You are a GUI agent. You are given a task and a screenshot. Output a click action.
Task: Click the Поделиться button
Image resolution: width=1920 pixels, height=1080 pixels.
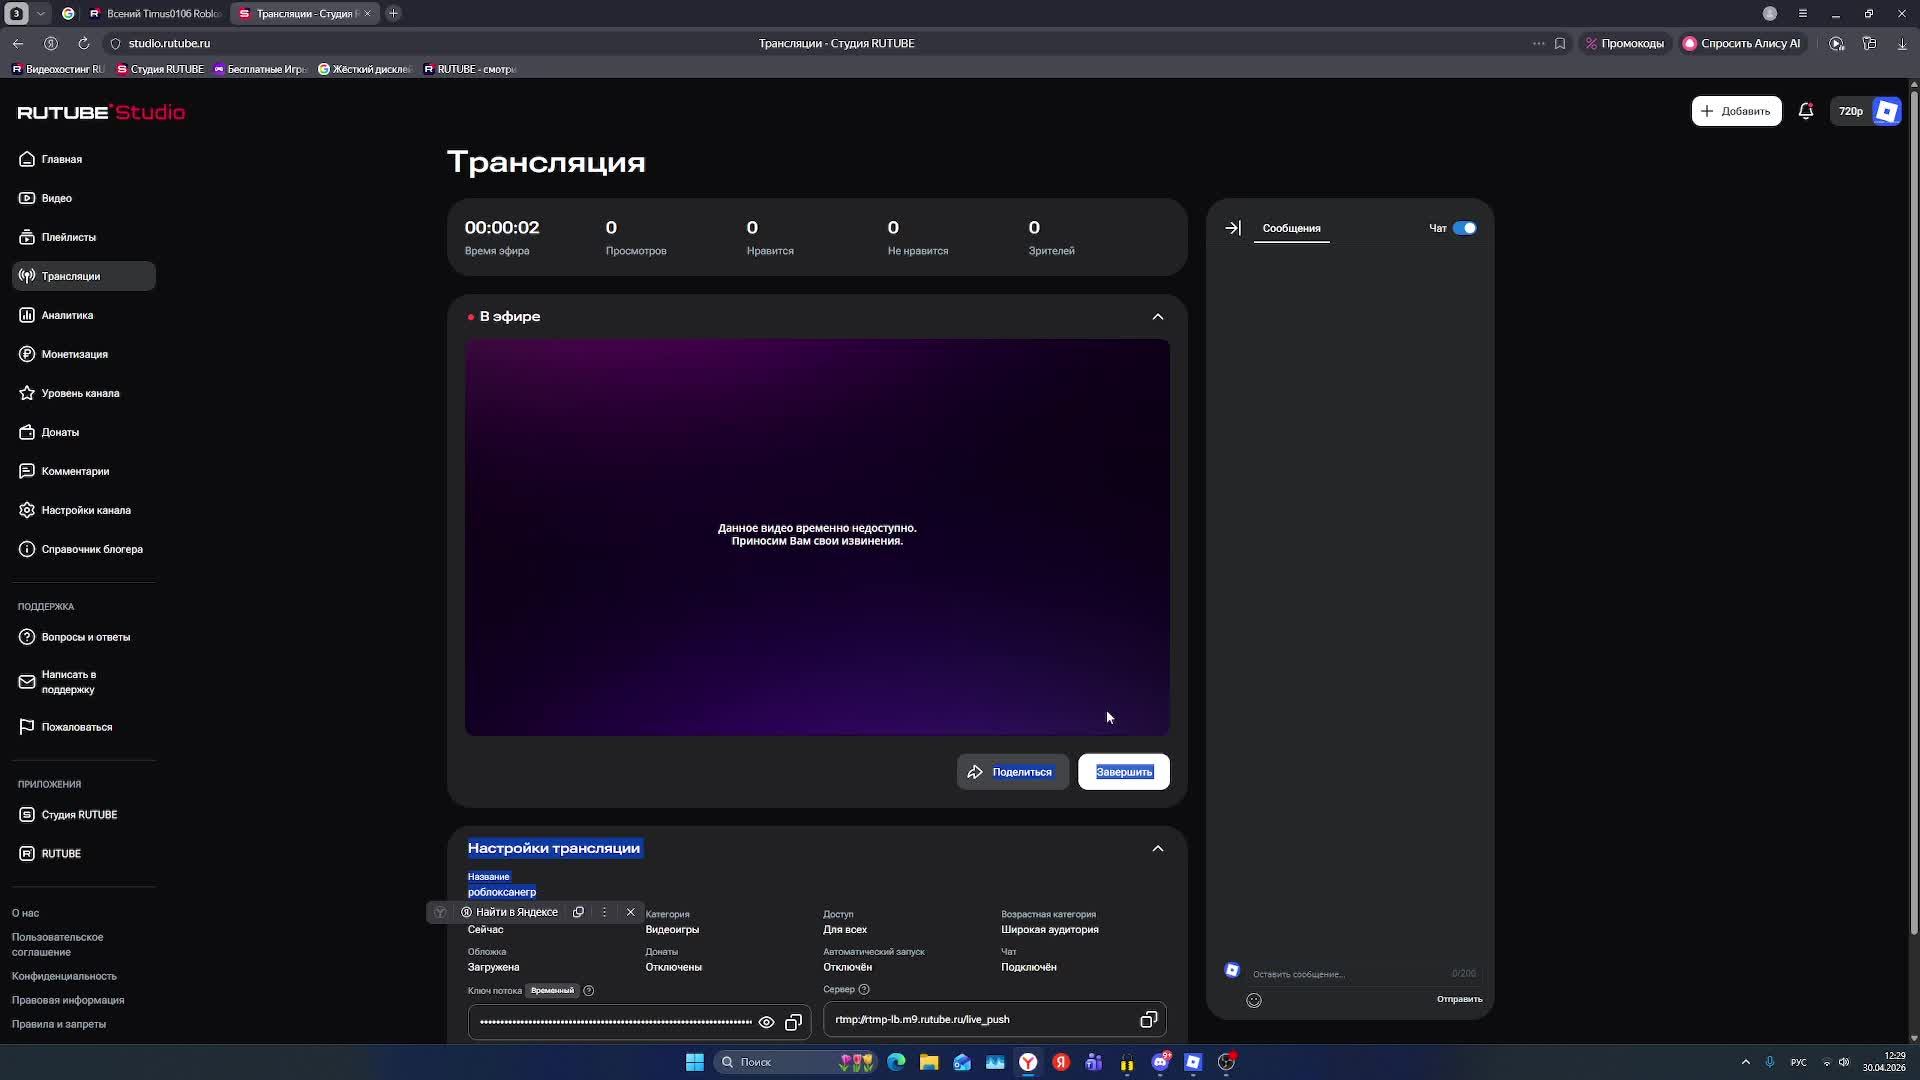click(x=1012, y=772)
